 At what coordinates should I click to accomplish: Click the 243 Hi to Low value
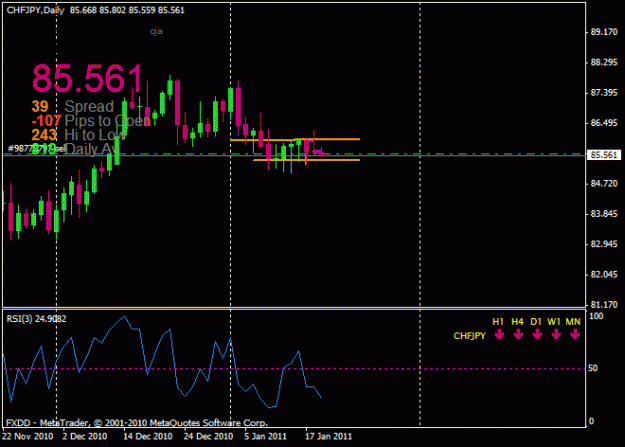44,135
